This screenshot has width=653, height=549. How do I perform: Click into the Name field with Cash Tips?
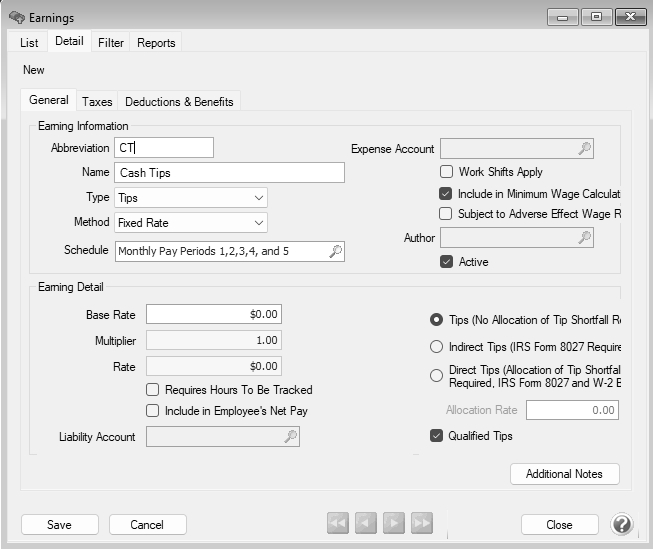(229, 173)
